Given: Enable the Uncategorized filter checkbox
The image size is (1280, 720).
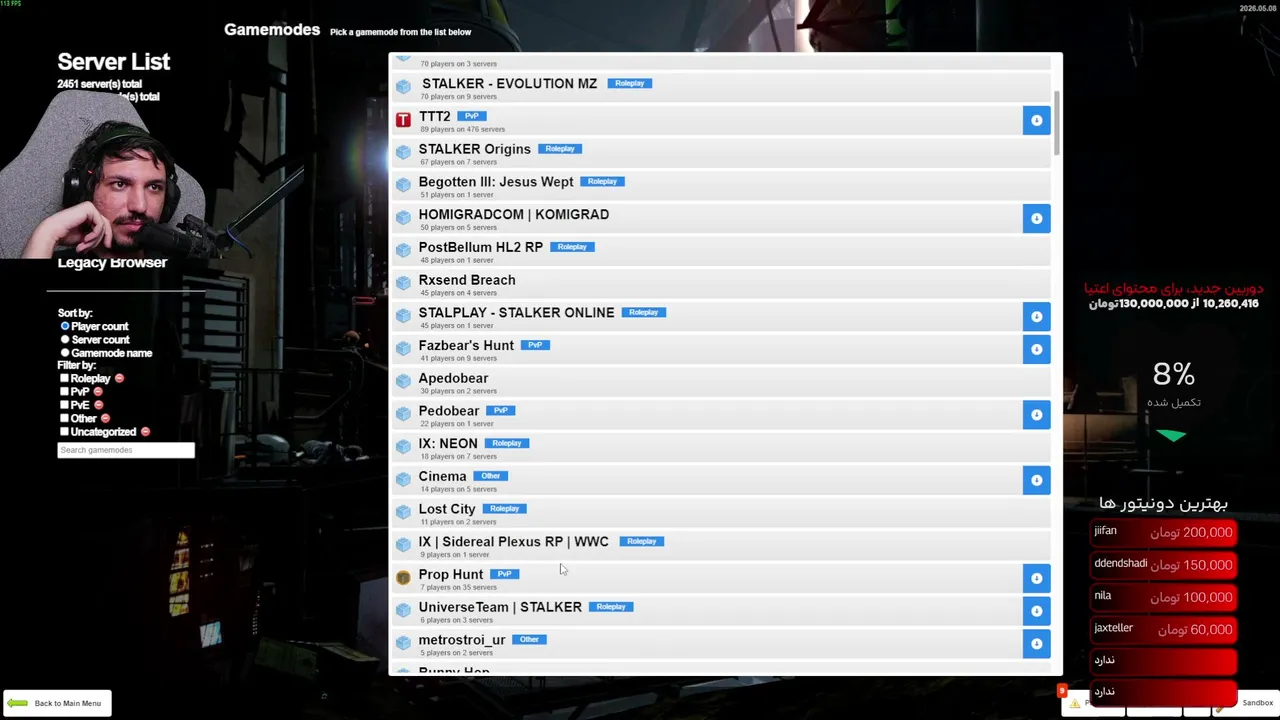Looking at the screenshot, I should 64,432.
